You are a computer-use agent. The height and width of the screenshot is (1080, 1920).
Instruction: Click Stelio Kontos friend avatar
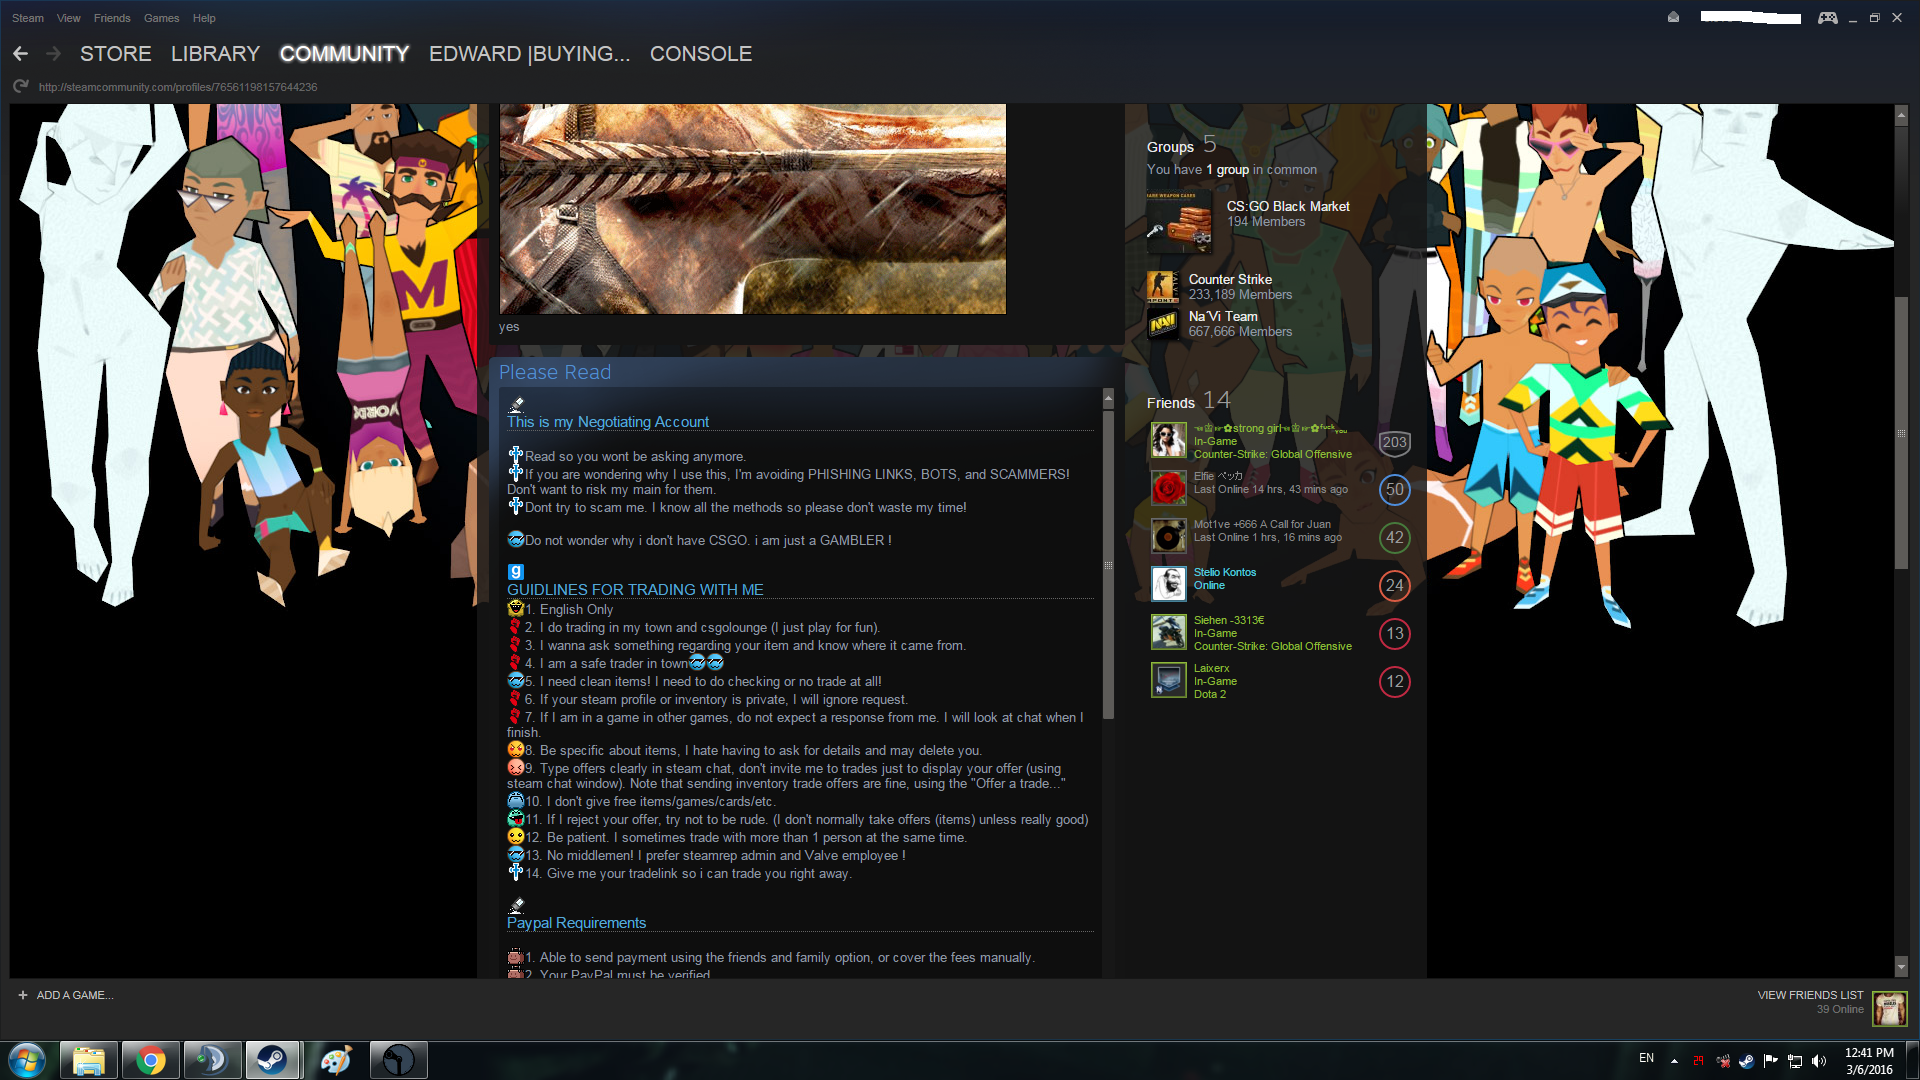[x=1168, y=584]
